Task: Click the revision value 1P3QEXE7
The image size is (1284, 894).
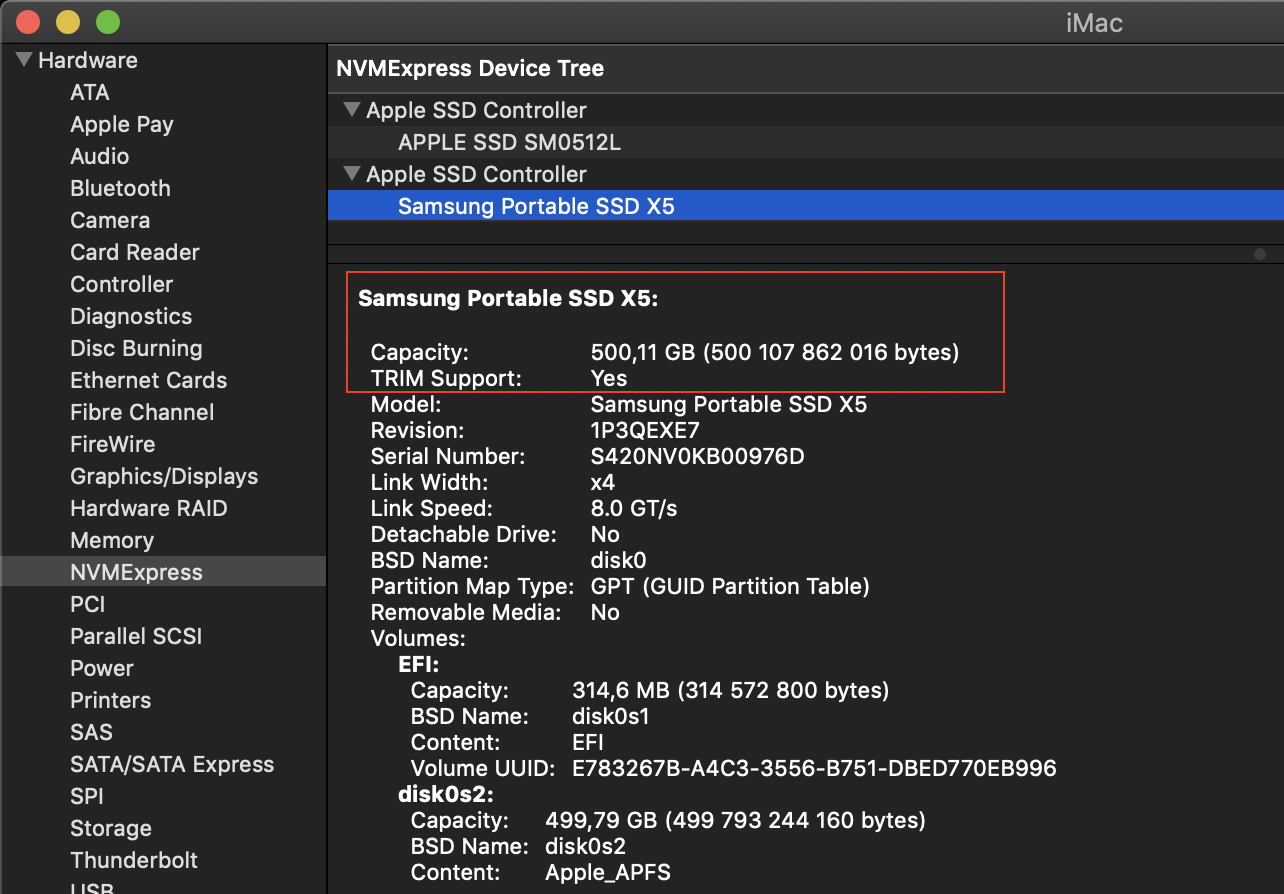Action: pos(645,430)
